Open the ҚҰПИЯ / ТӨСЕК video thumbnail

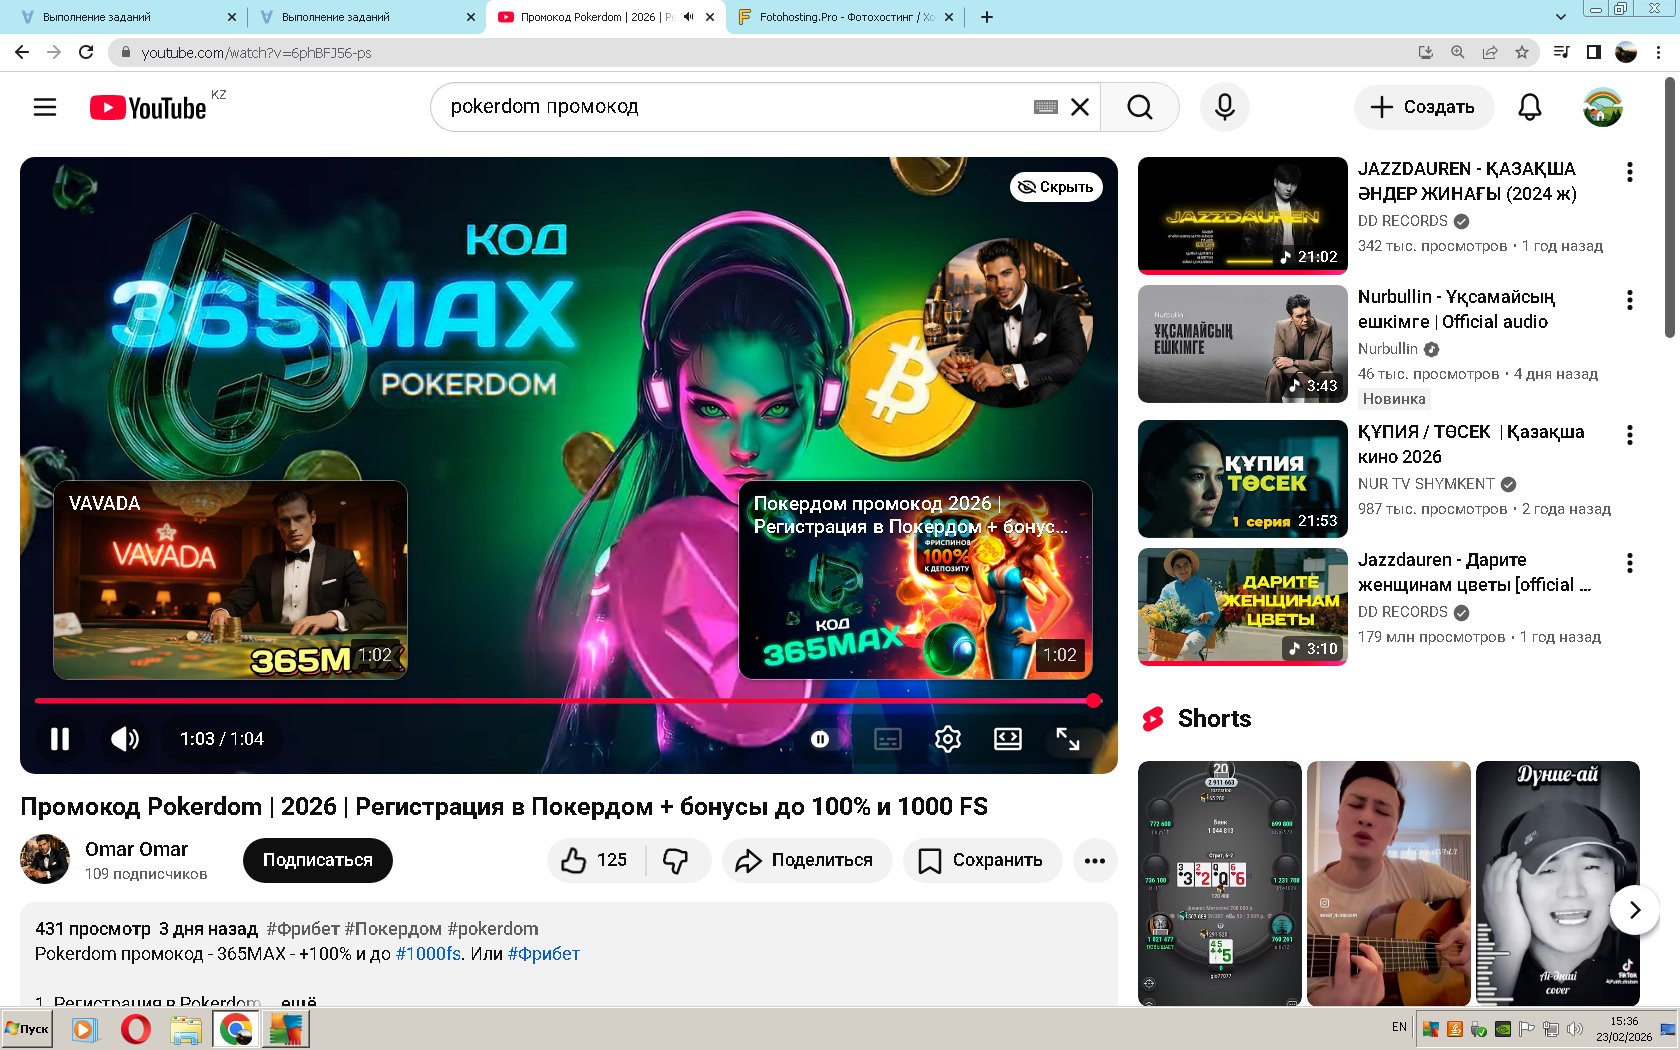coord(1243,479)
